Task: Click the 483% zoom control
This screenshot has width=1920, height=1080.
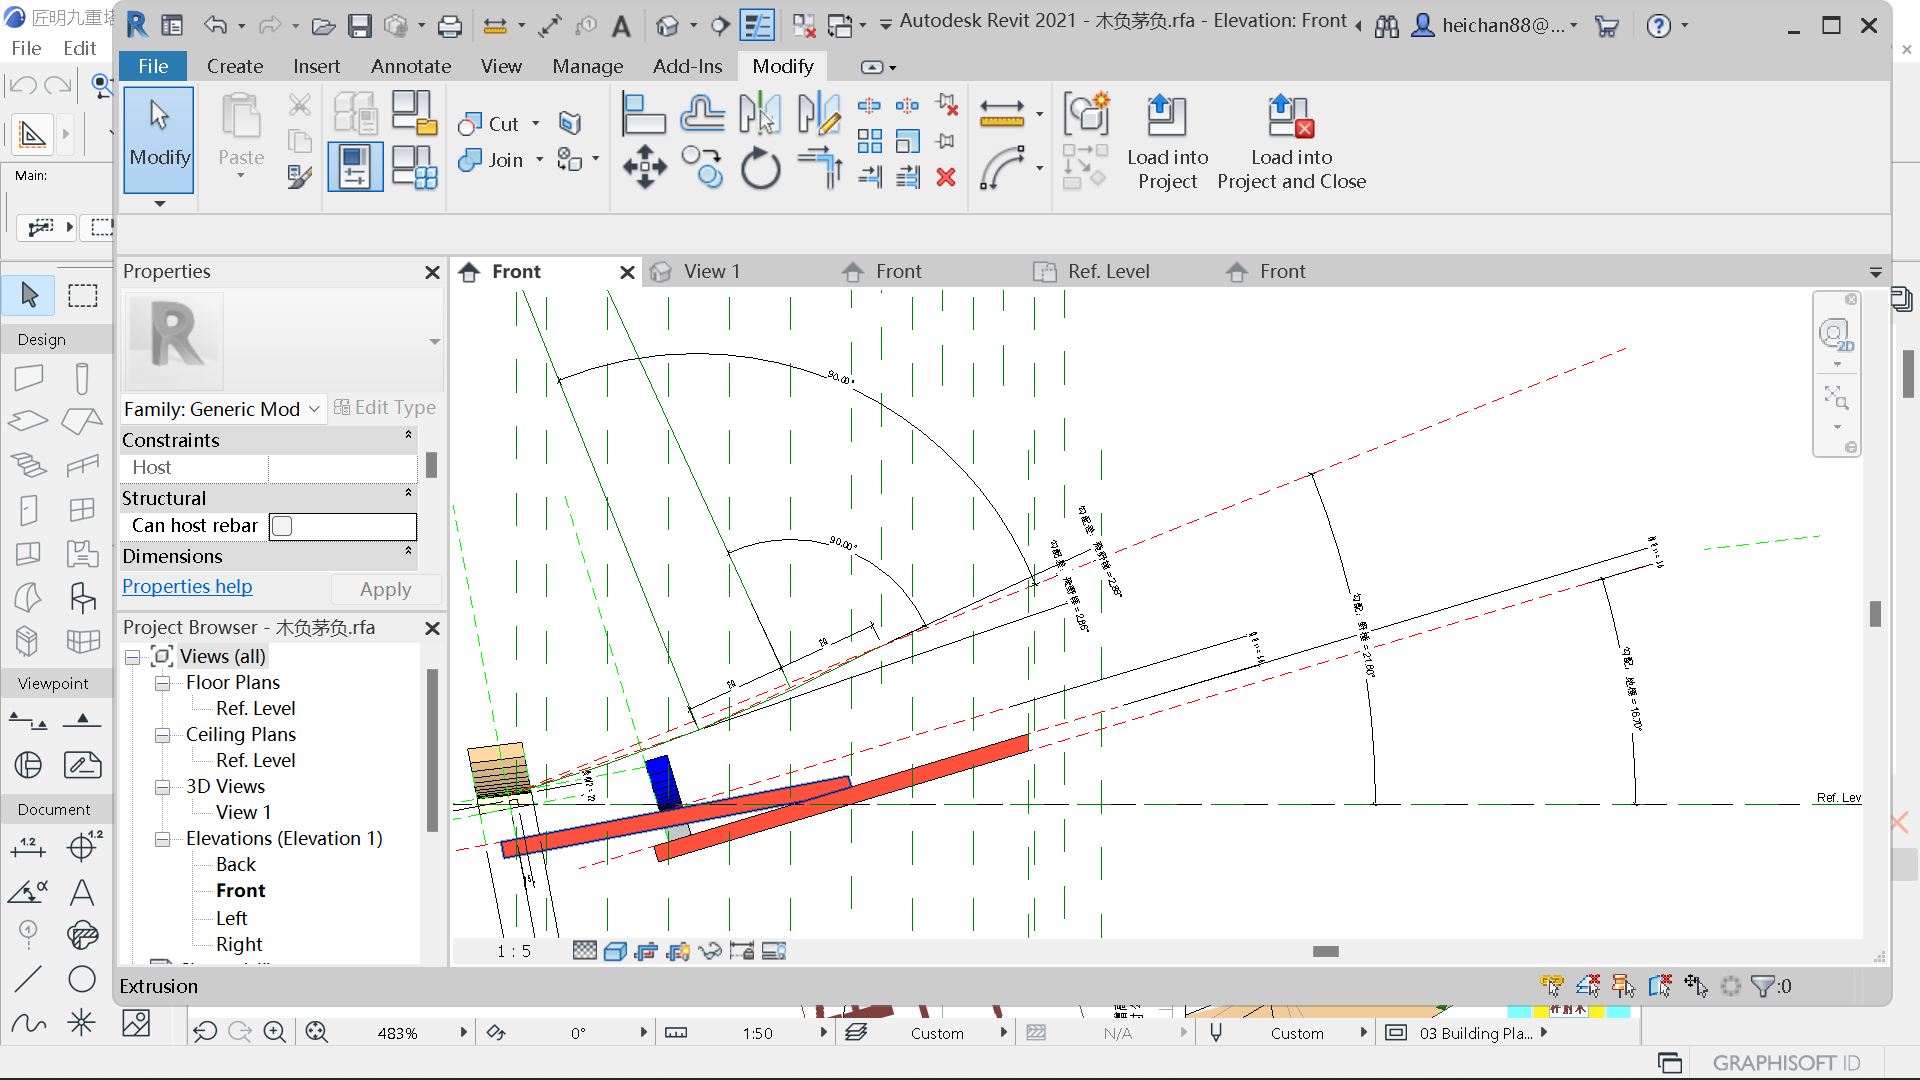Action: 398,1032
